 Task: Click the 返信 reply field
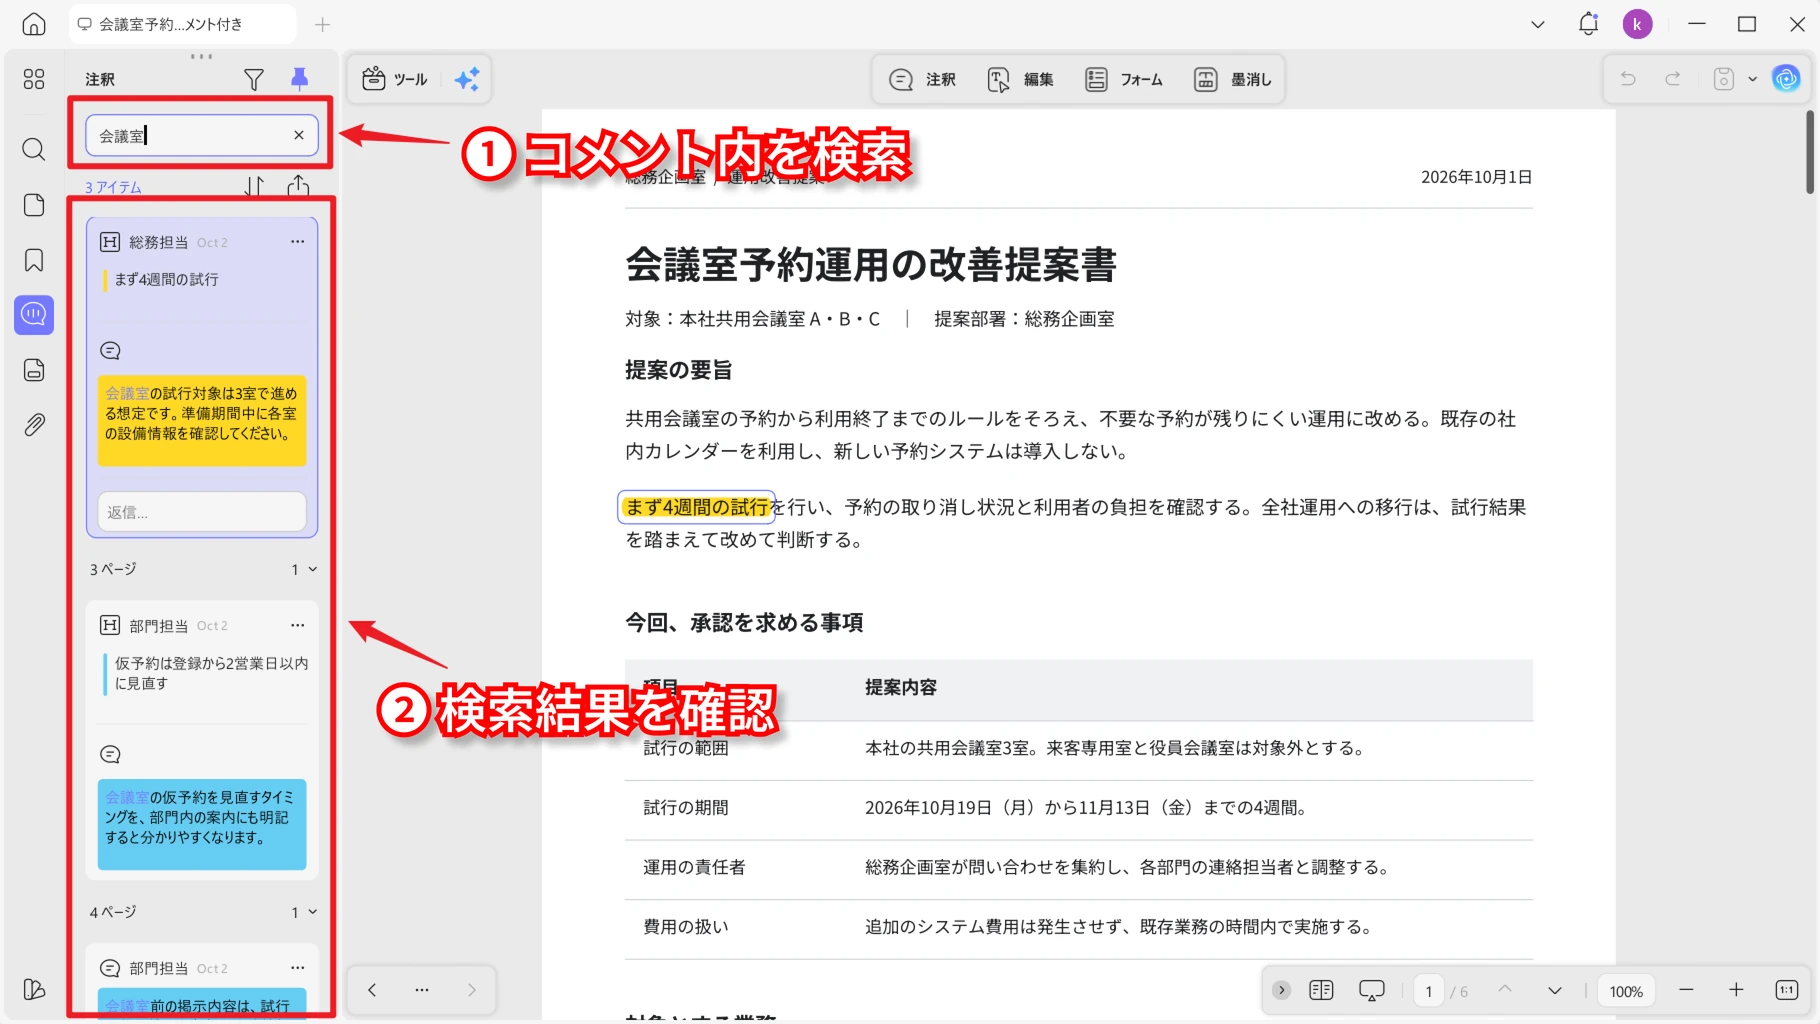[202, 512]
